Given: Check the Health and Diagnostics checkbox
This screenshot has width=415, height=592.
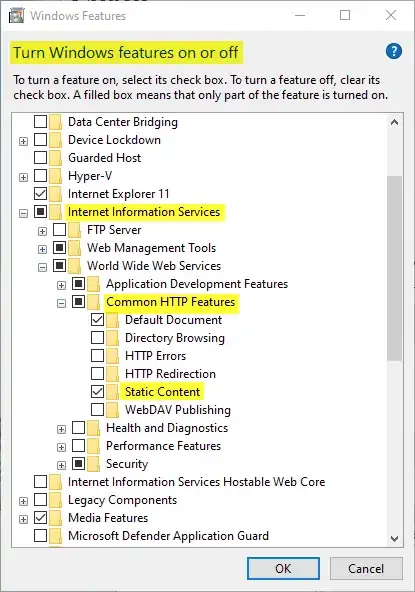Looking at the screenshot, I should 78,427.
